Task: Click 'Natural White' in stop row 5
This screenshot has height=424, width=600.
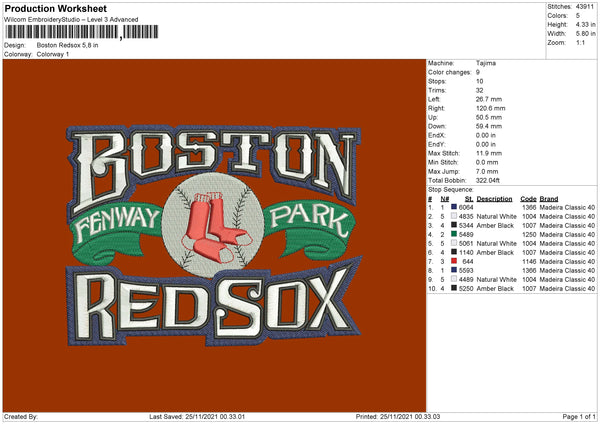Action: pos(497,243)
